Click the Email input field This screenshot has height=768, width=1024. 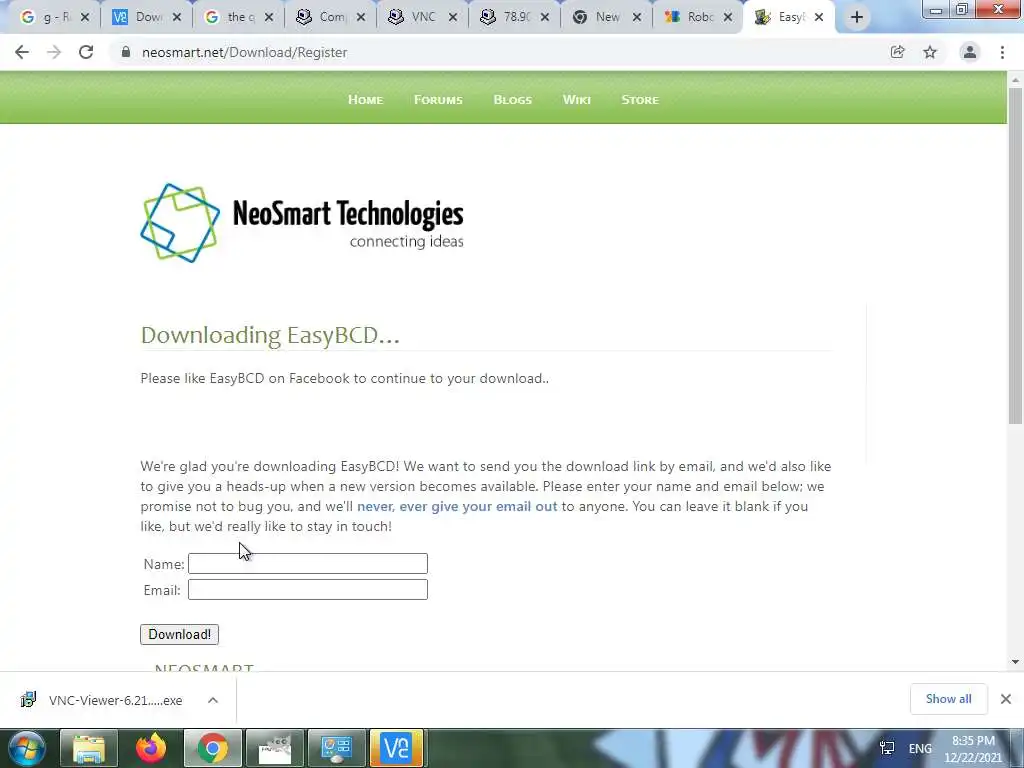coord(308,590)
